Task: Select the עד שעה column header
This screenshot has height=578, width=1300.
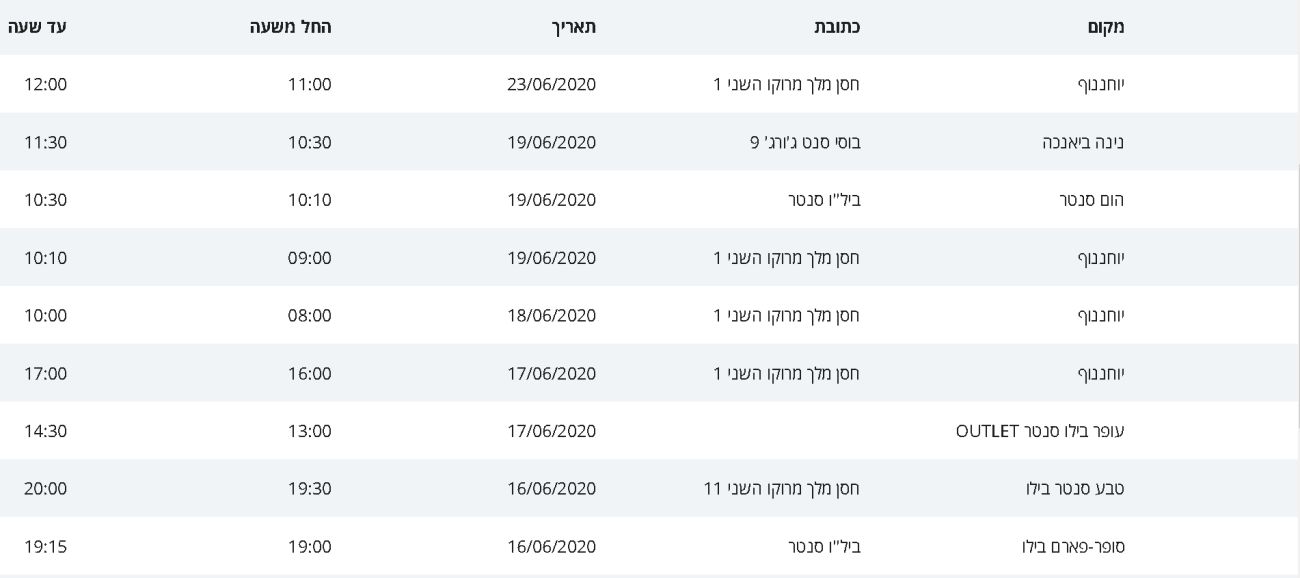Action: point(39,27)
